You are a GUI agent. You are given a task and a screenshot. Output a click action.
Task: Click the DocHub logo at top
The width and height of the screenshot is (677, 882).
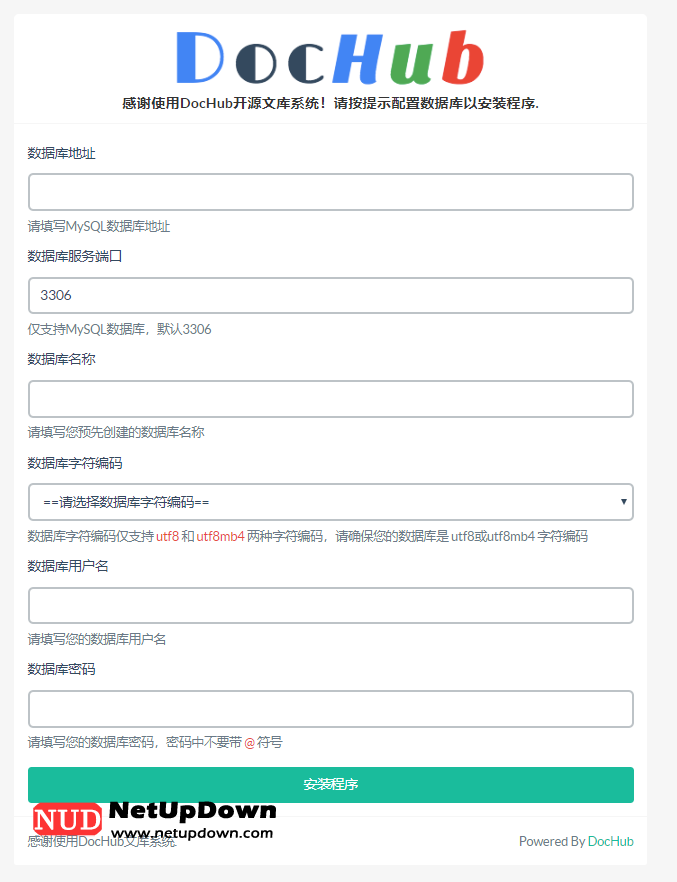(330, 57)
